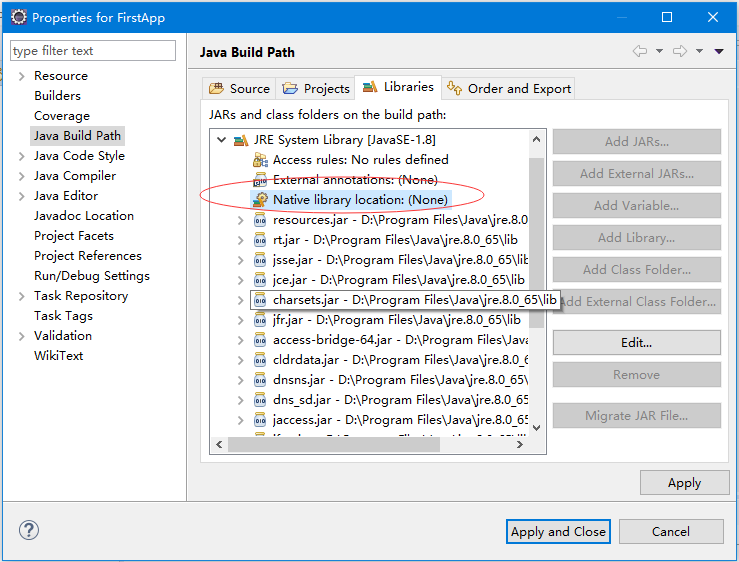Click the Access rules icon

point(260,160)
